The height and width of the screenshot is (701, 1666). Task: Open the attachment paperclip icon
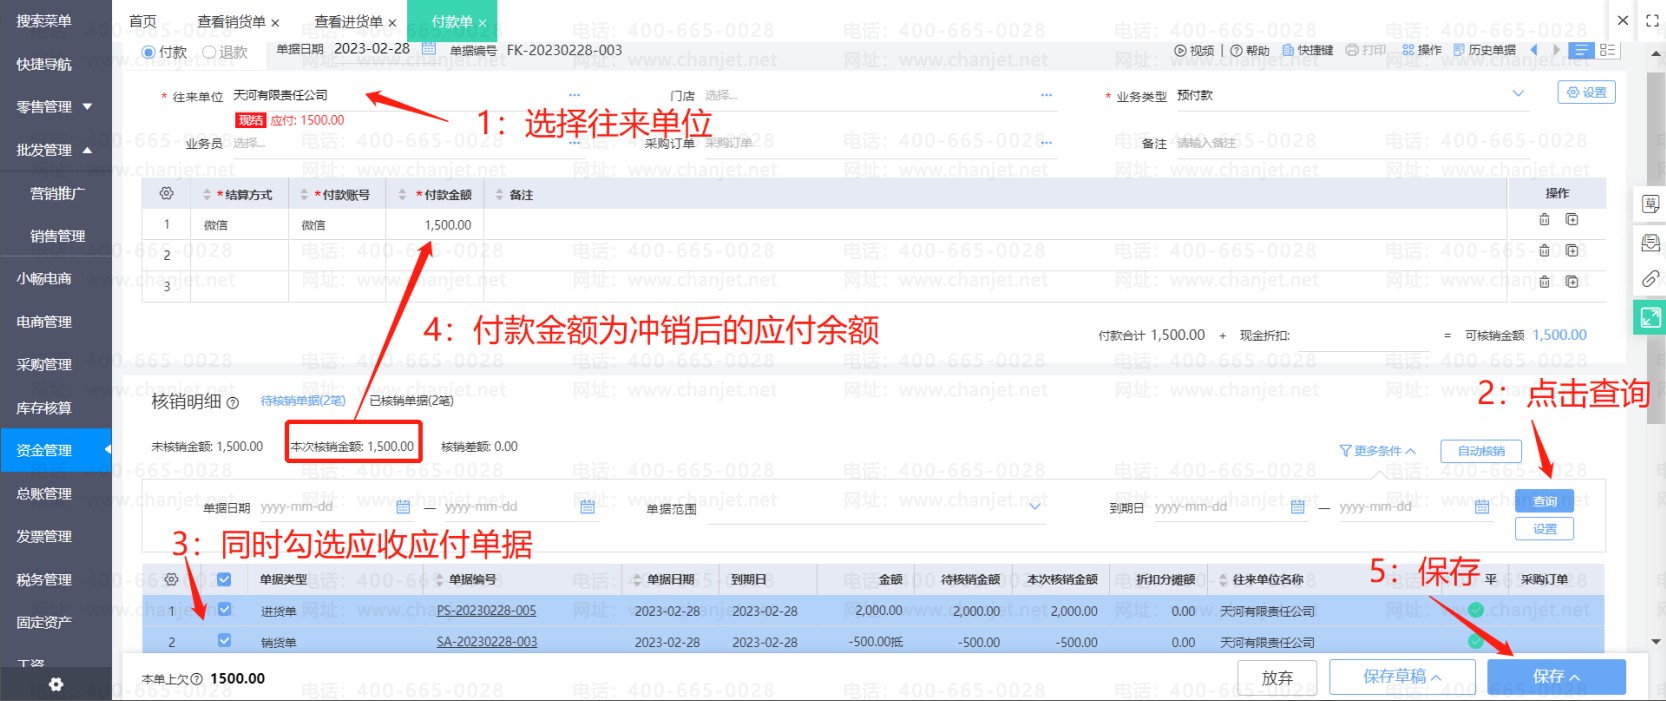point(1651,279)
